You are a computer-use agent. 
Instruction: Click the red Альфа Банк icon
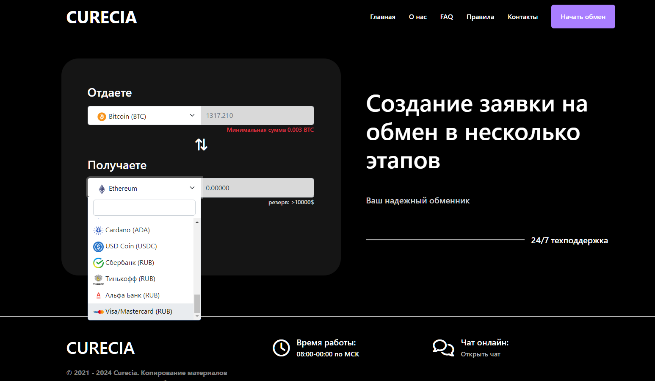pos(99,295)
